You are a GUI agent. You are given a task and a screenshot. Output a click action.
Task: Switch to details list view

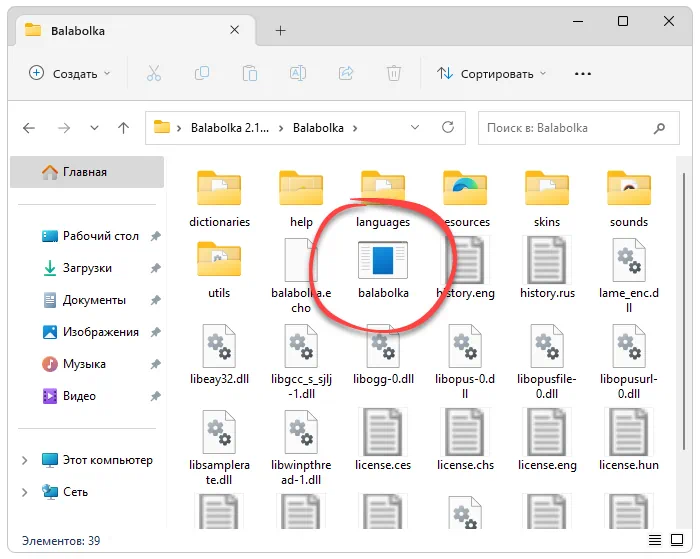[655, 540]
